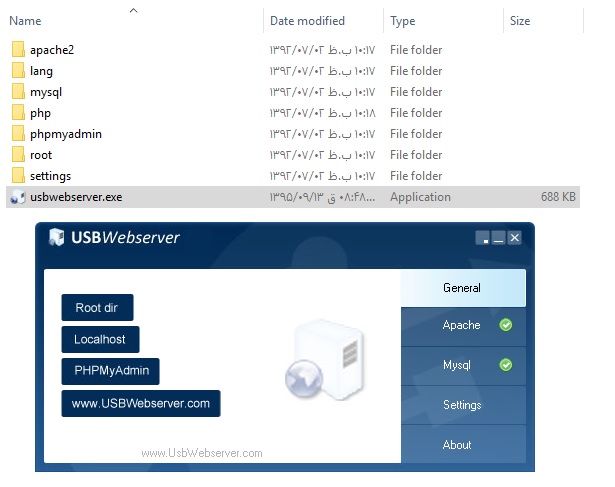Click the USBWebserver logo icon in title bar
Image resolution: width=615 pixels, height=487 pixels.
pyautogui.click(x=57, y=238)
